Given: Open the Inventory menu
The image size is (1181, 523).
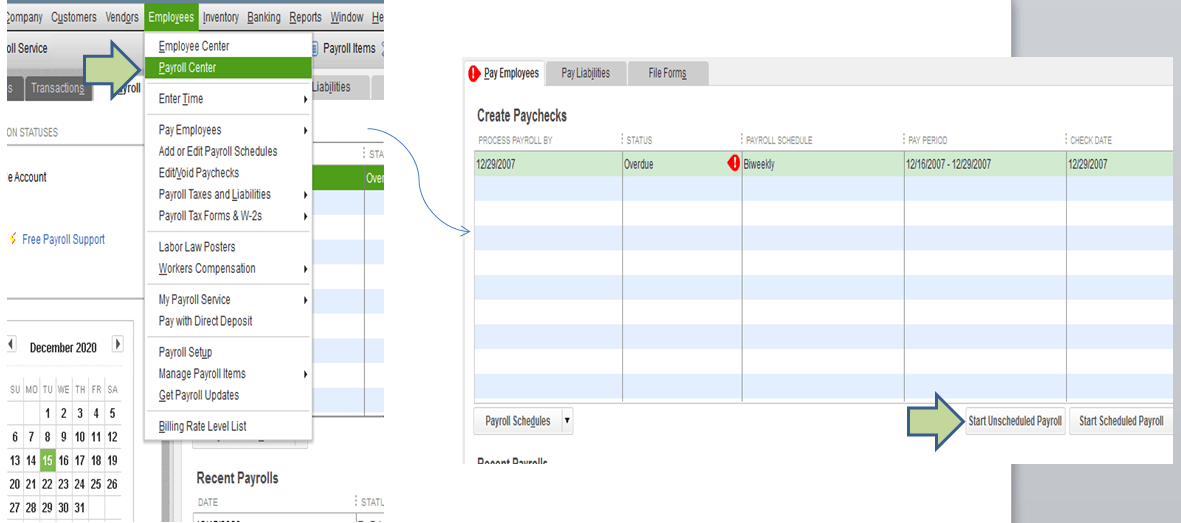Looking at the screenshot, I should pyautogui.click(x=221, y=17).
